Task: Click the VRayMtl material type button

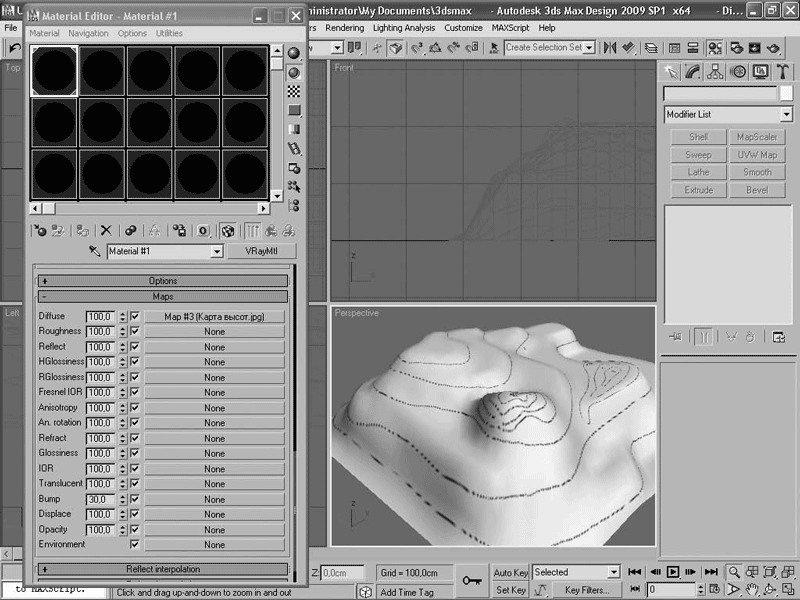Action: pyautogui.click(x=256, y=252)
